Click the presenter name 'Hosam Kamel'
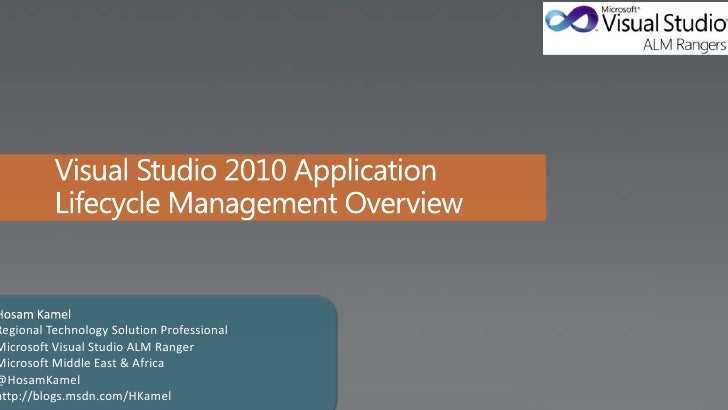The image size is (728, 410). pos(35,314)
